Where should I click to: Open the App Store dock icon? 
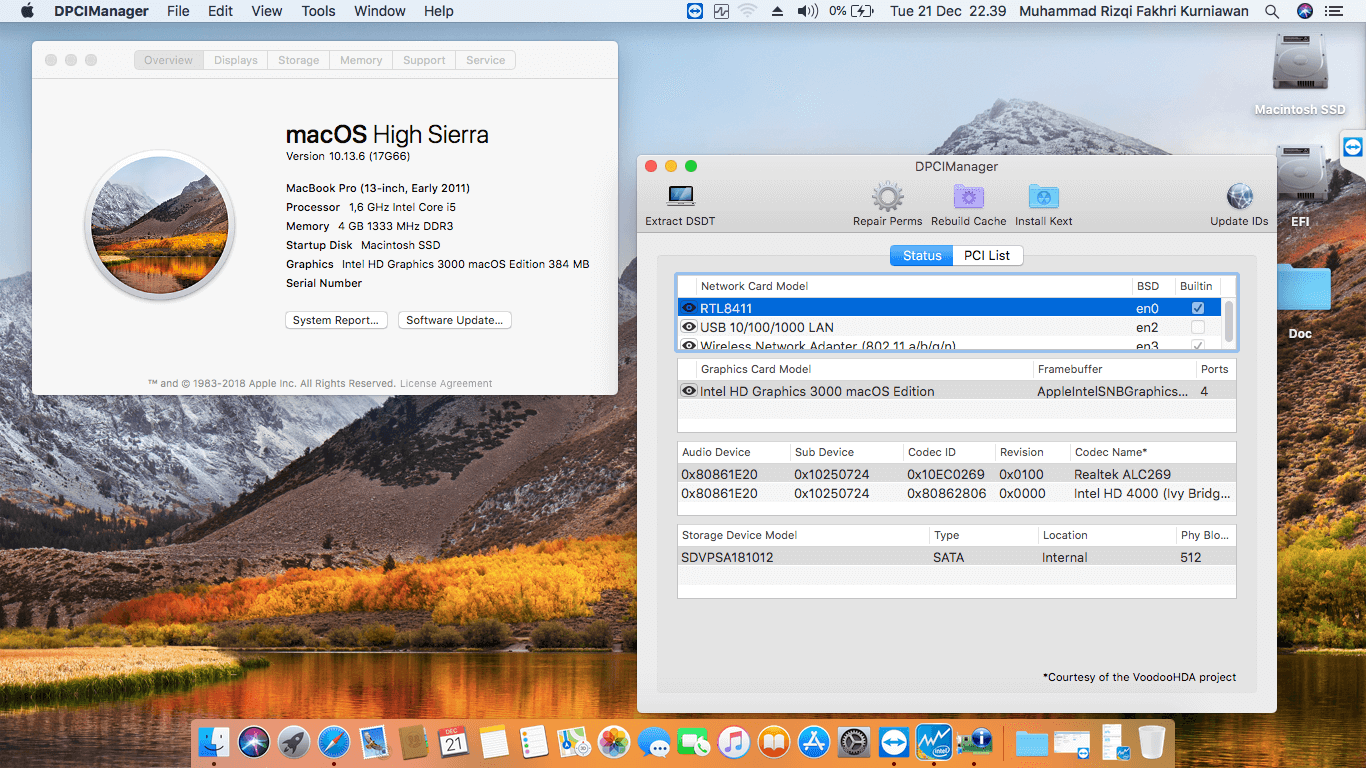tap(814, 742)
